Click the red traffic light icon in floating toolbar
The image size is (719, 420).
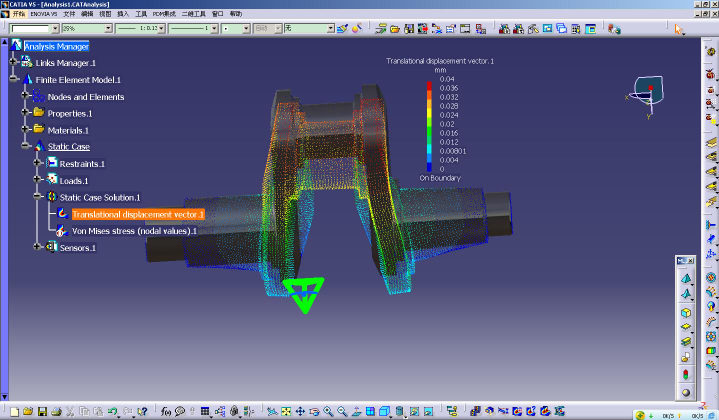686,374
